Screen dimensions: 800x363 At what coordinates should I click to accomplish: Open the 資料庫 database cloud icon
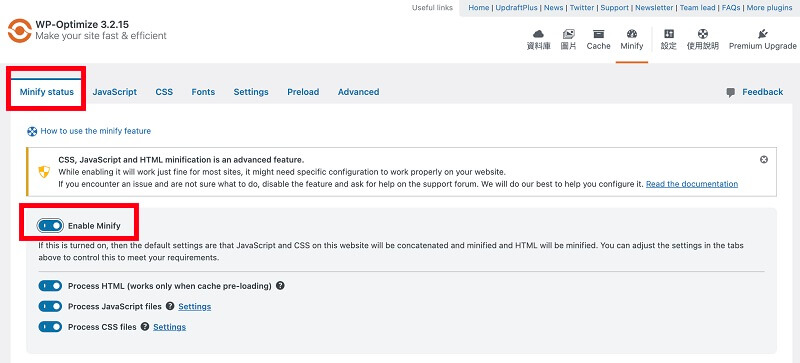(538, 34)
